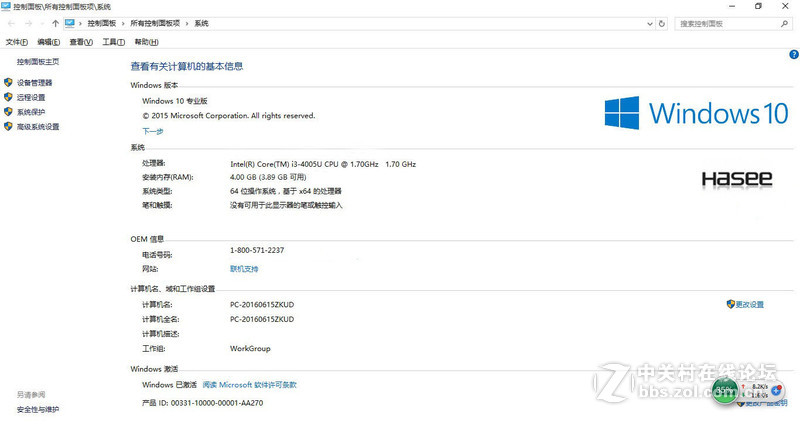Viewport: 800px width, 426px height.
Task: Click 所有控制面板项 breadcrumb
Action: point(155,23)
